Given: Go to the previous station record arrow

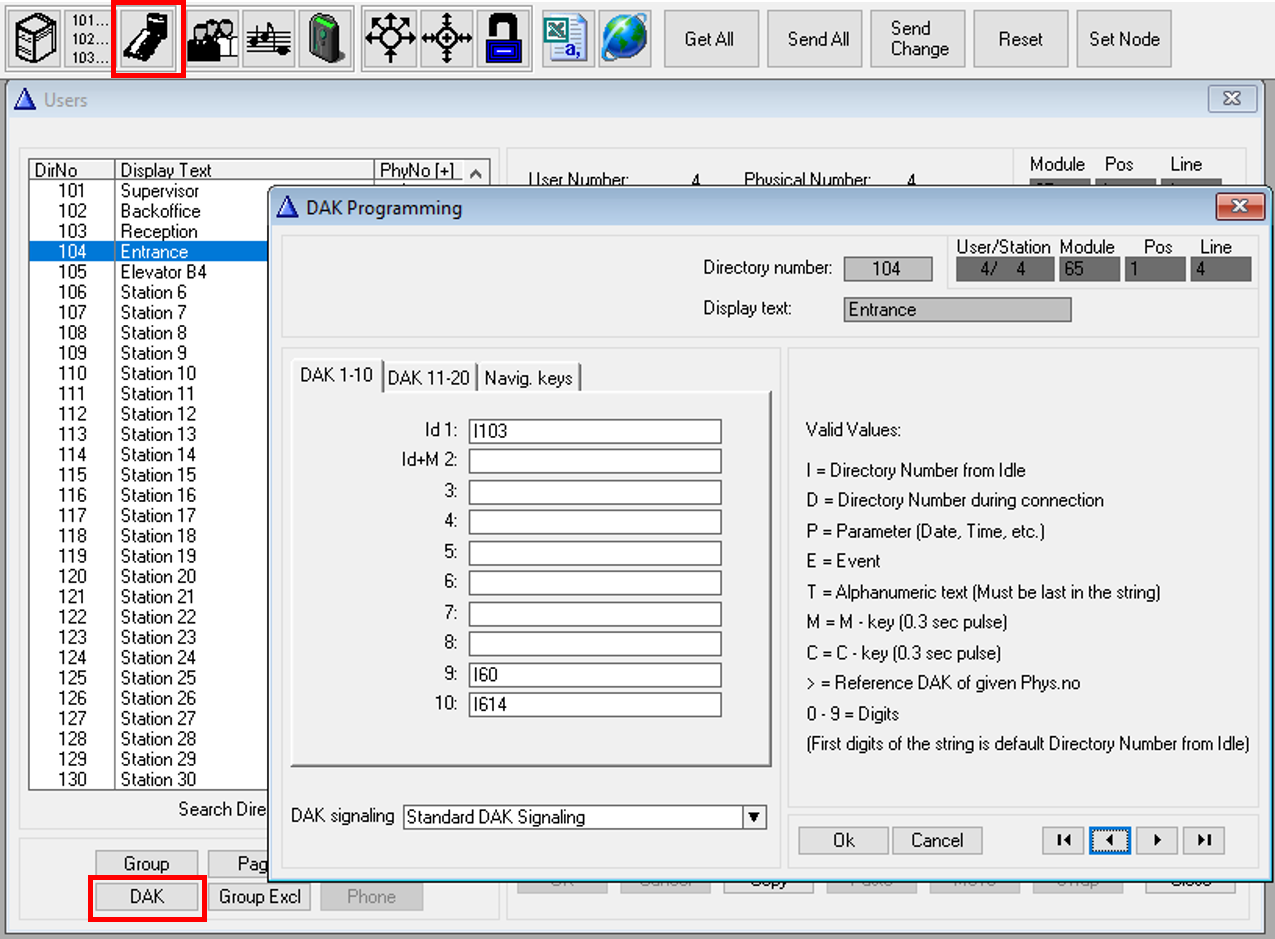Looking at the screenshot, I should pos(1109,840).
